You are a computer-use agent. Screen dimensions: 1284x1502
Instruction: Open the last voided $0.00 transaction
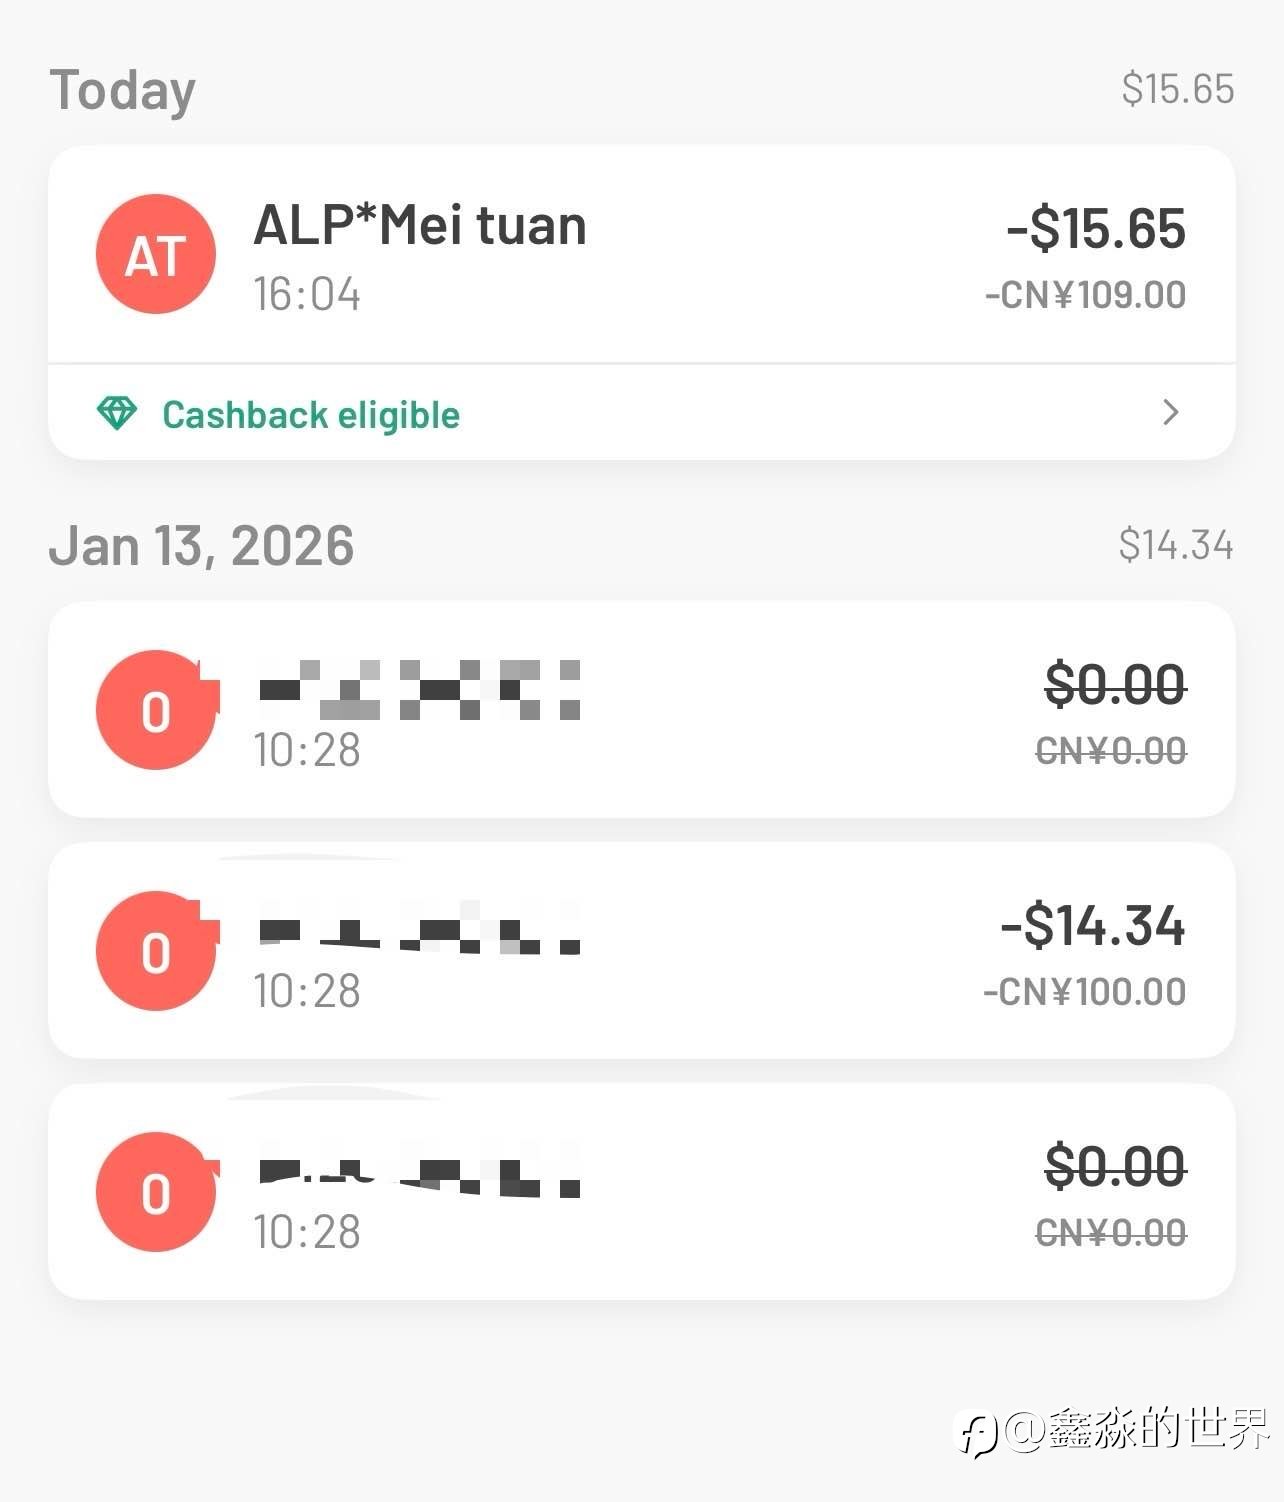click(x=640, y=1191)
